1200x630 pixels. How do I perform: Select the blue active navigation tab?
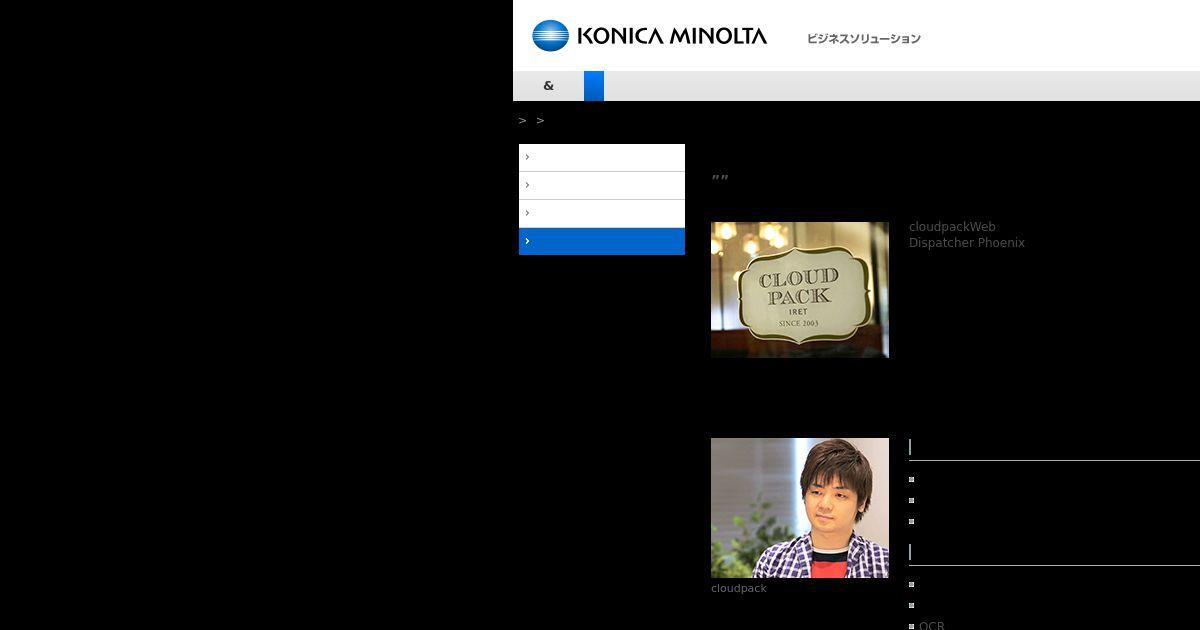click(594, 86)
